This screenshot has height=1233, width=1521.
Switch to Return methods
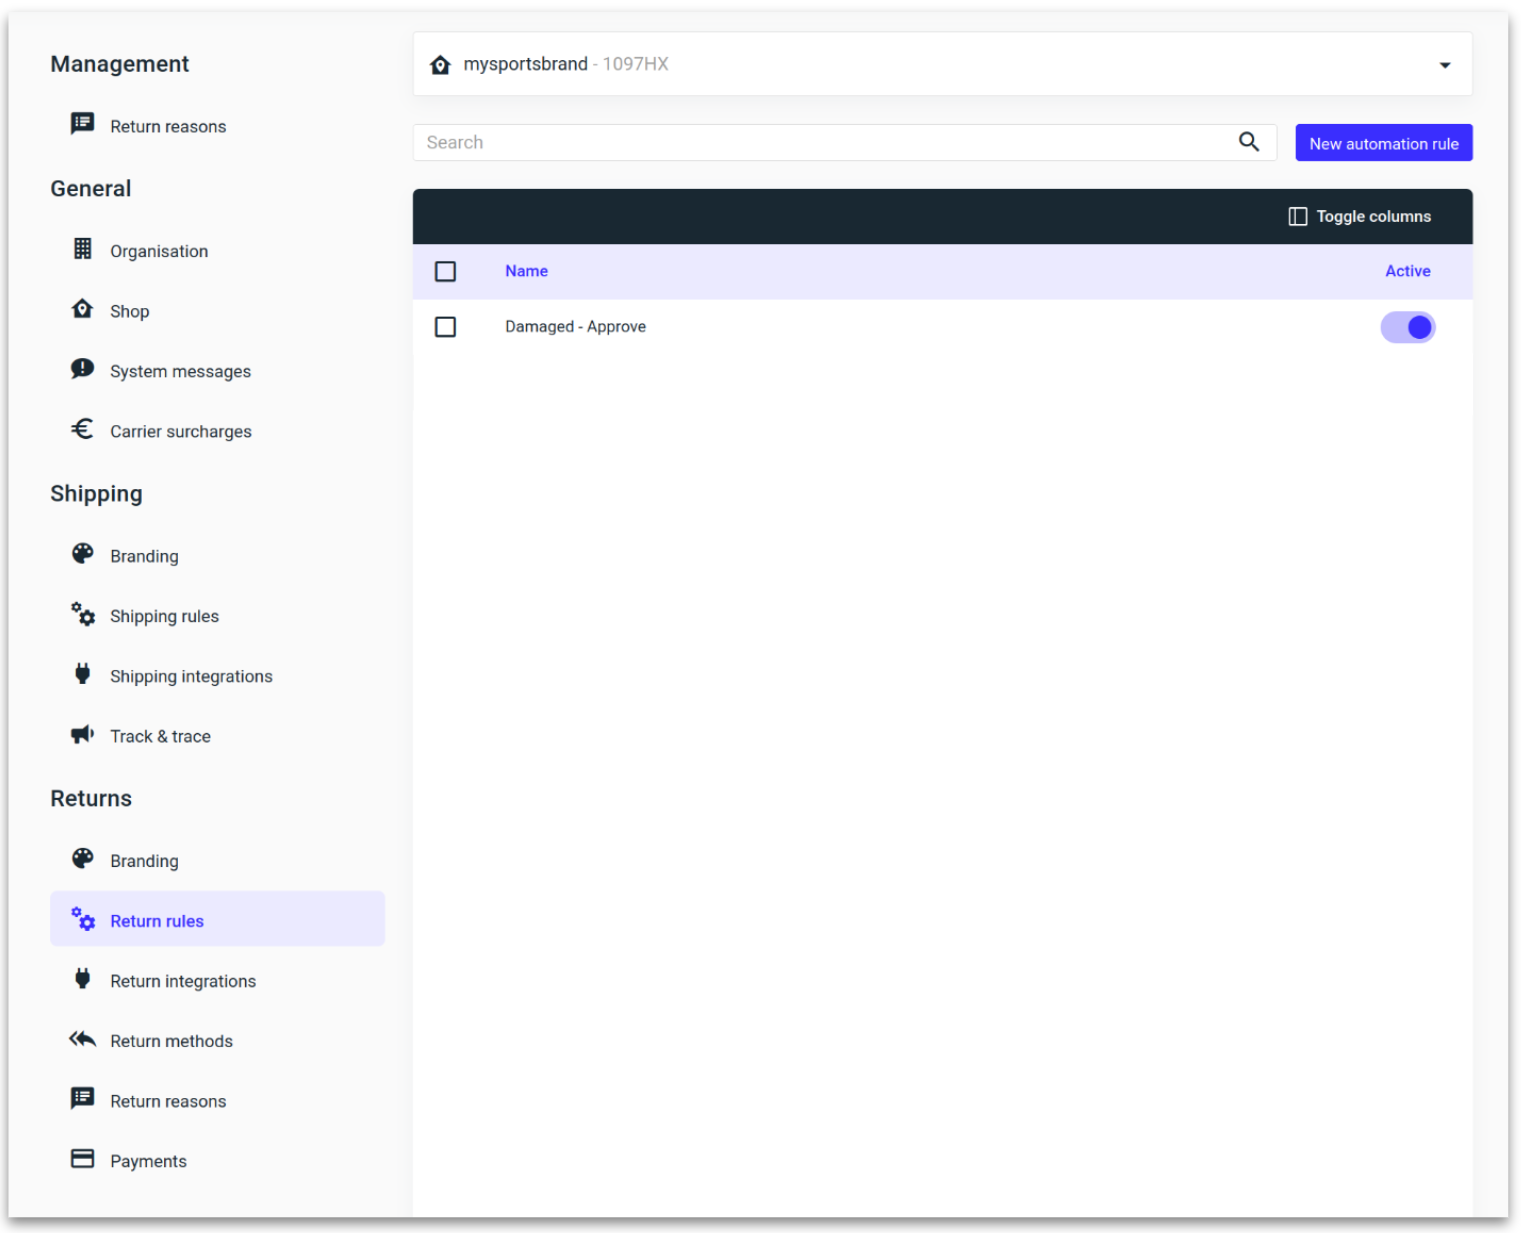tap(171, 1040)
